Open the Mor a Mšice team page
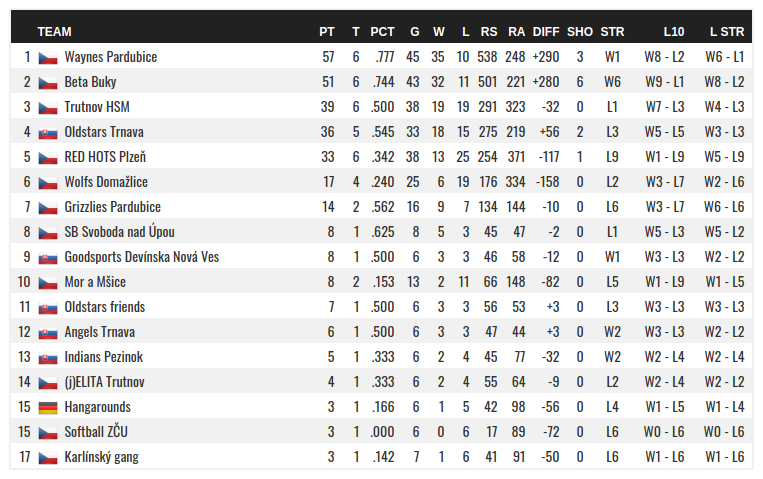Viewport: 763px width, 479px height. point(97,283)
